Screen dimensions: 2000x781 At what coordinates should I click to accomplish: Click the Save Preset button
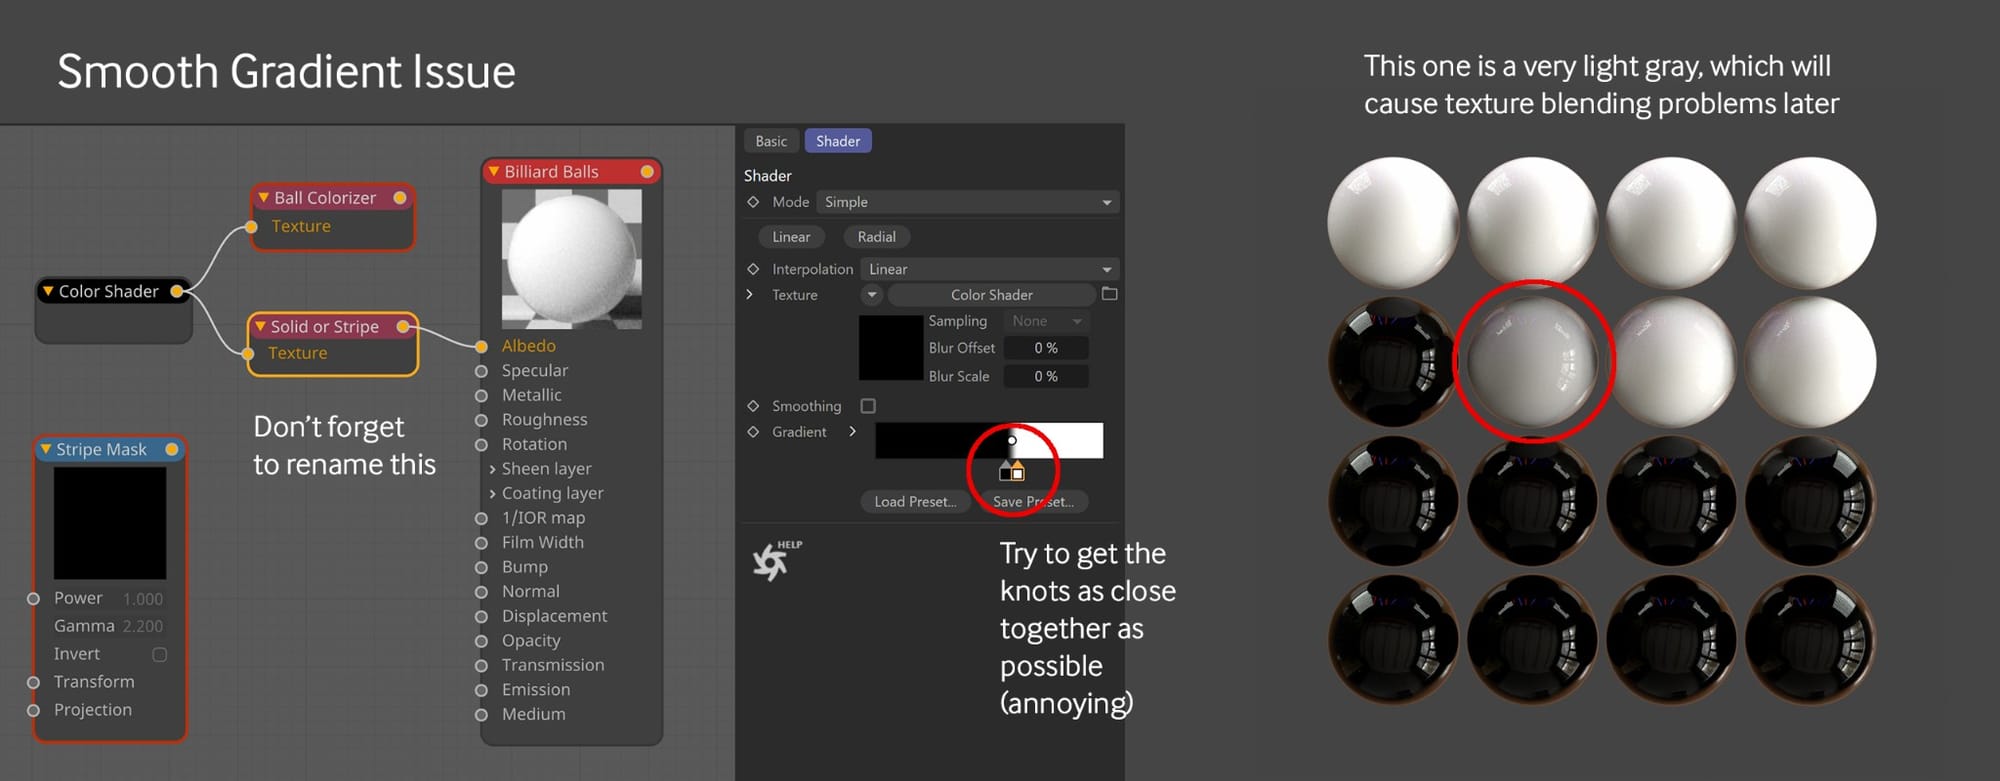tap(1033, 502)
